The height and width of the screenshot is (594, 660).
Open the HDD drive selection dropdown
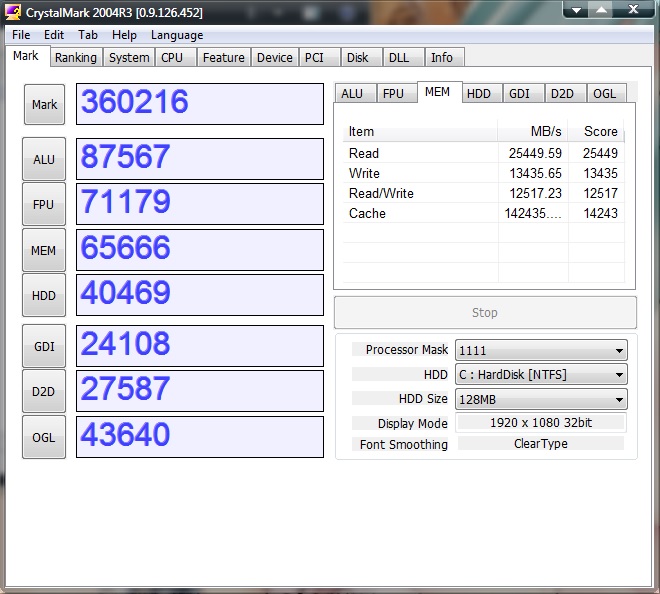(x=619, y=375)
